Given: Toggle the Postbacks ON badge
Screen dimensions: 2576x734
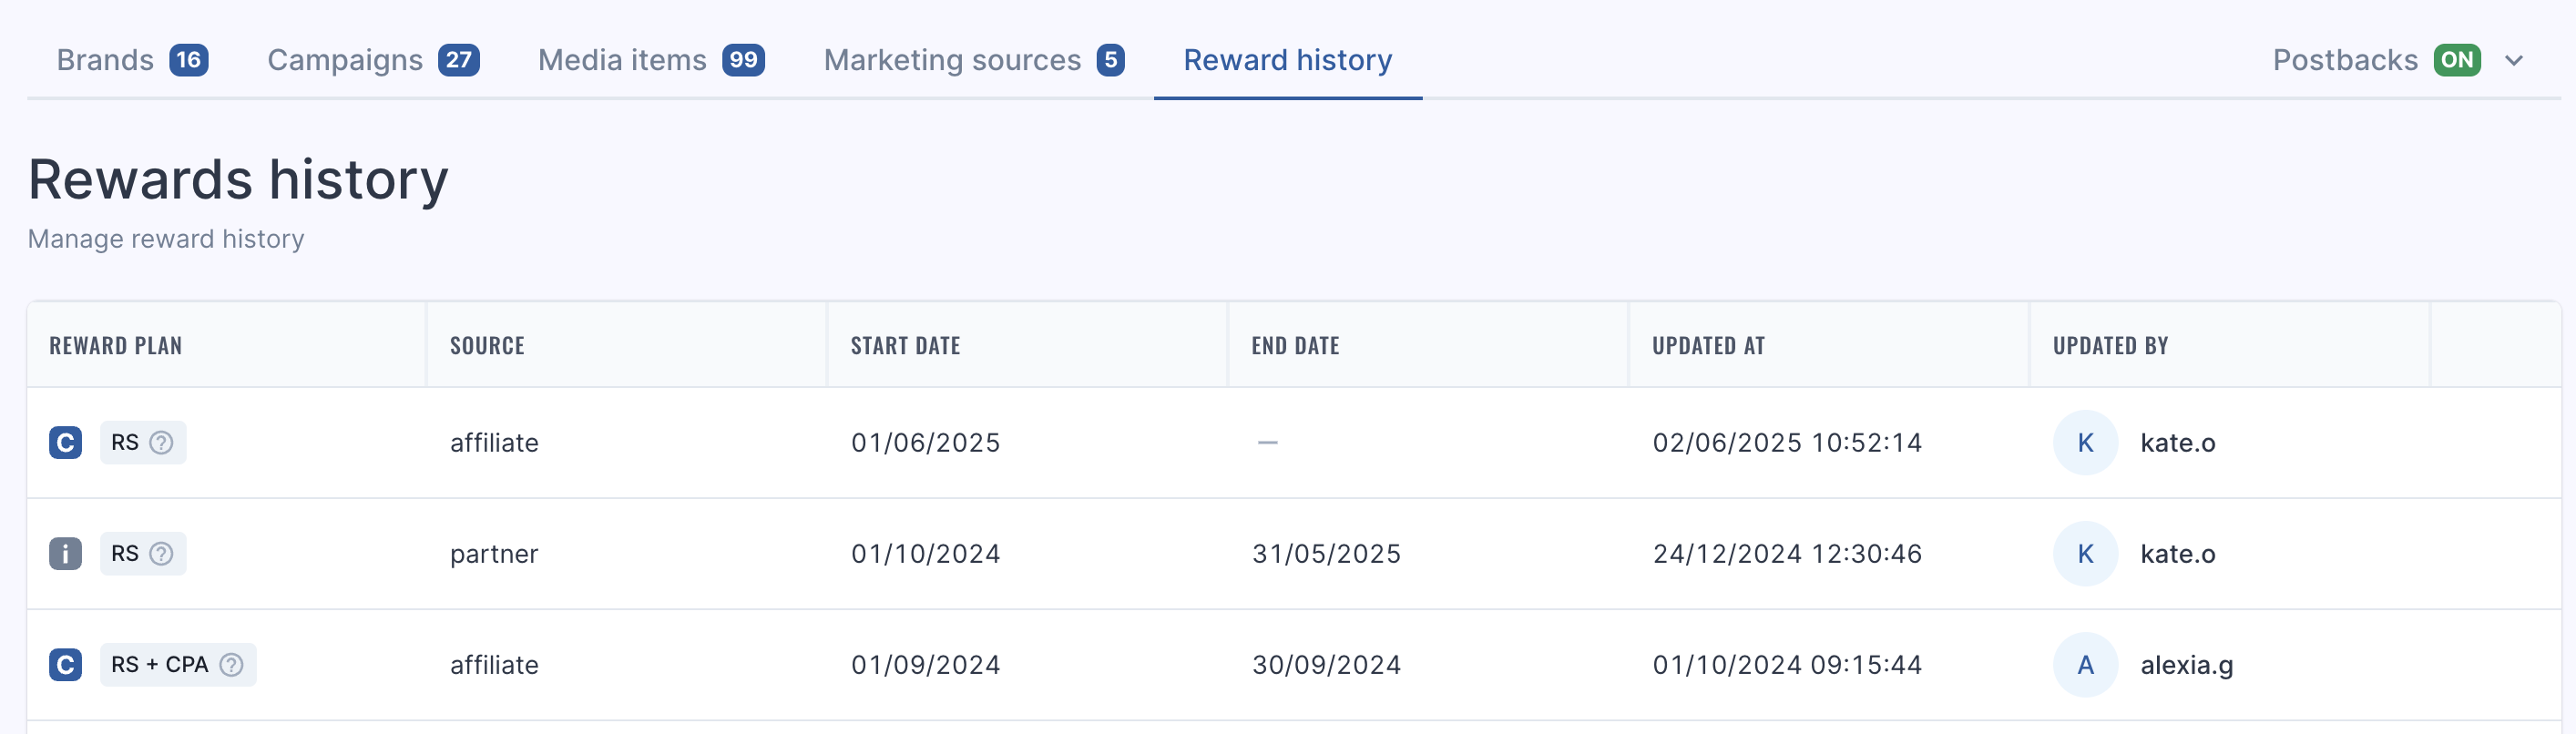Looking at the screenshot, I should pos(2456,60).
